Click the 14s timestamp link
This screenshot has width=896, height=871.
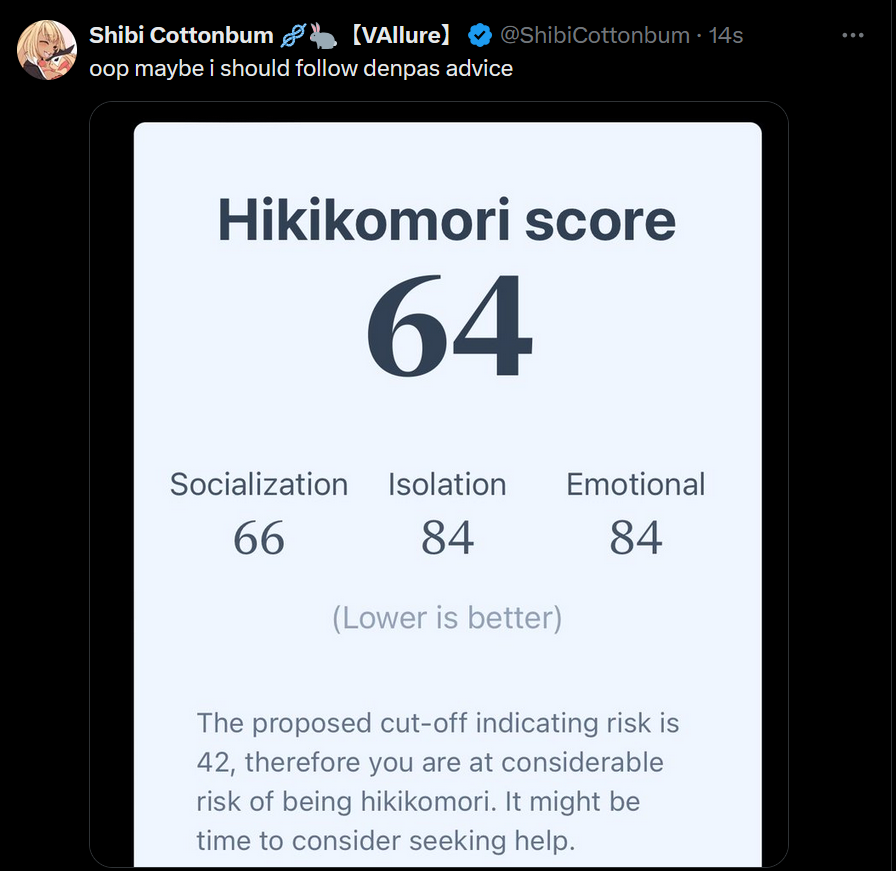pos(725,36)
